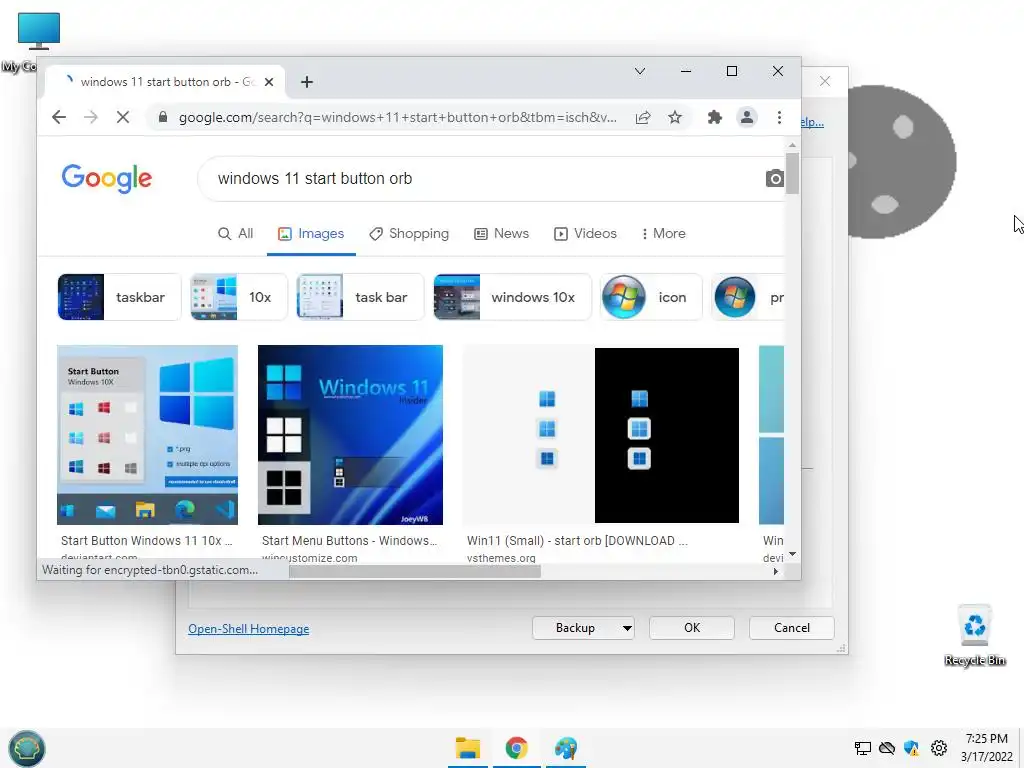Open the clock showing 7:25 PM
This screenshot has width=1024, height=768.
coord(987,748)
